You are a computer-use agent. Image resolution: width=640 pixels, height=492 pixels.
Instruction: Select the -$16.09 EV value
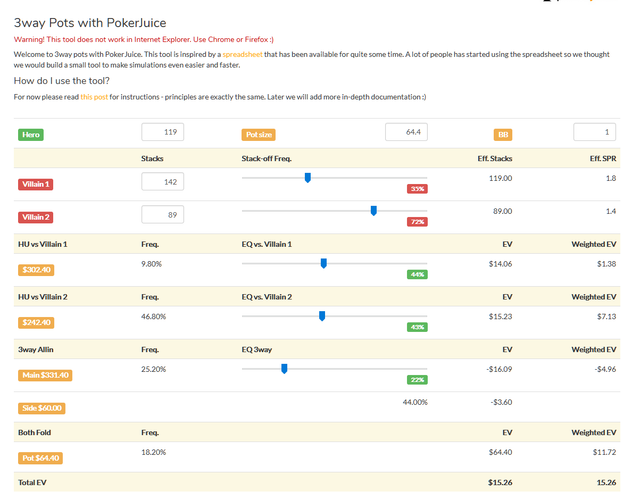click(499, 369)
